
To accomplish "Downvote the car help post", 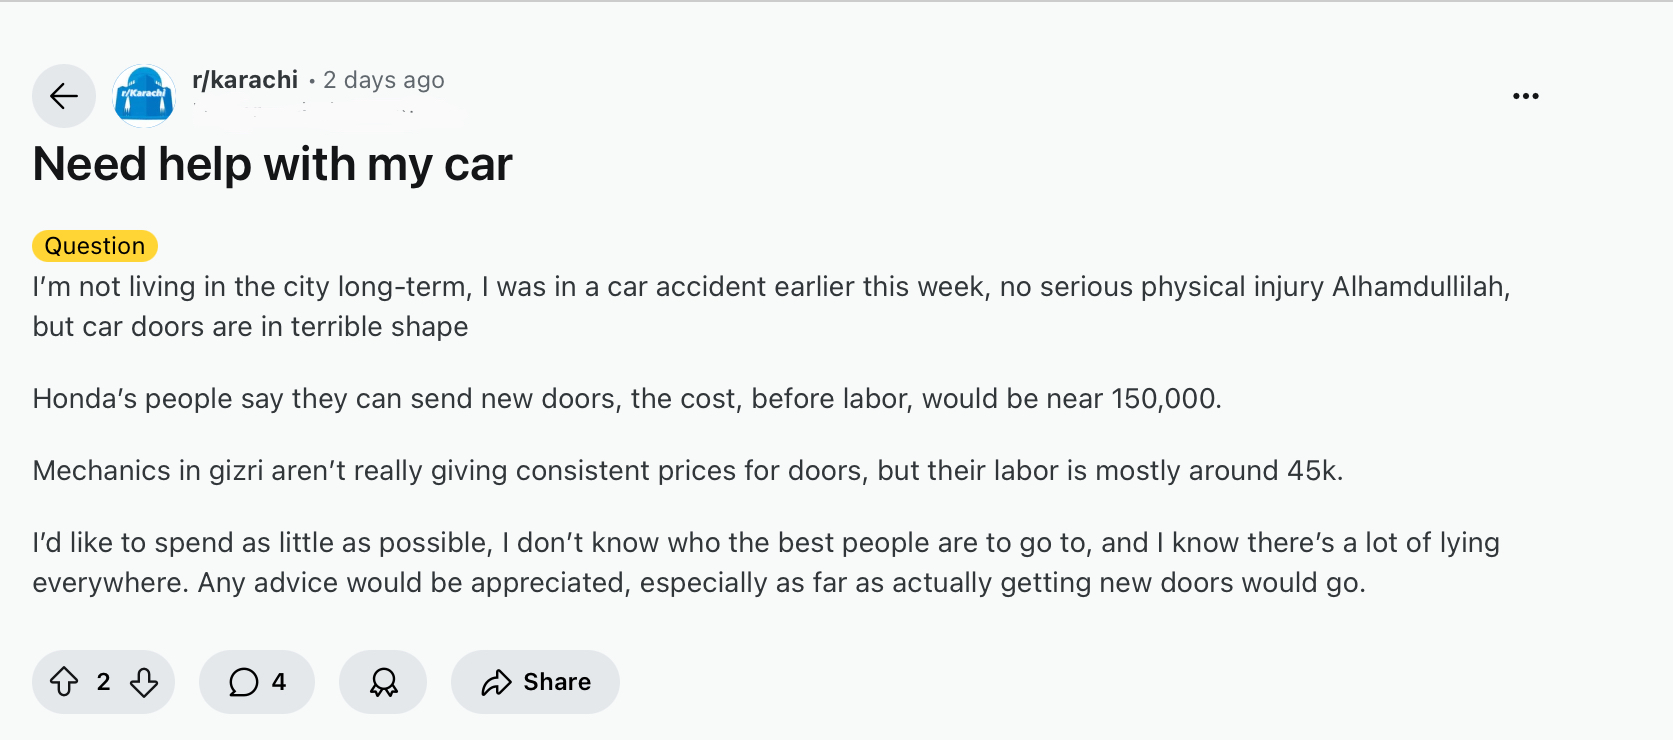I will 144,682.
